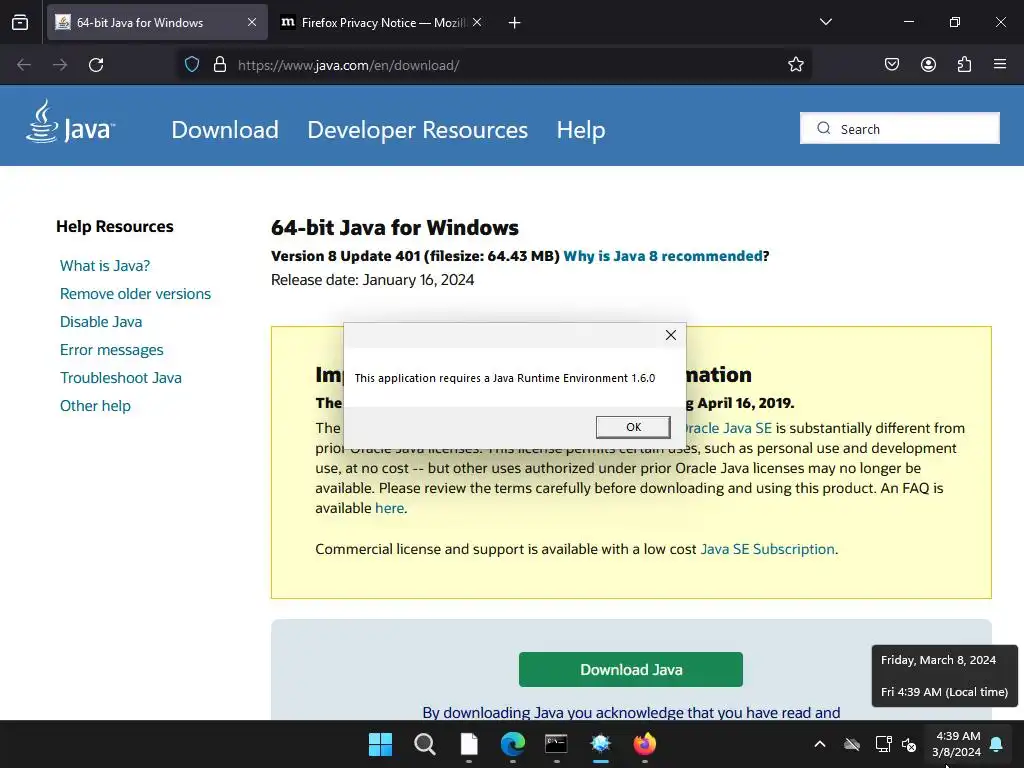View site security padlock info
Viewport: 1024px width, 768px height.
point(220,65)
